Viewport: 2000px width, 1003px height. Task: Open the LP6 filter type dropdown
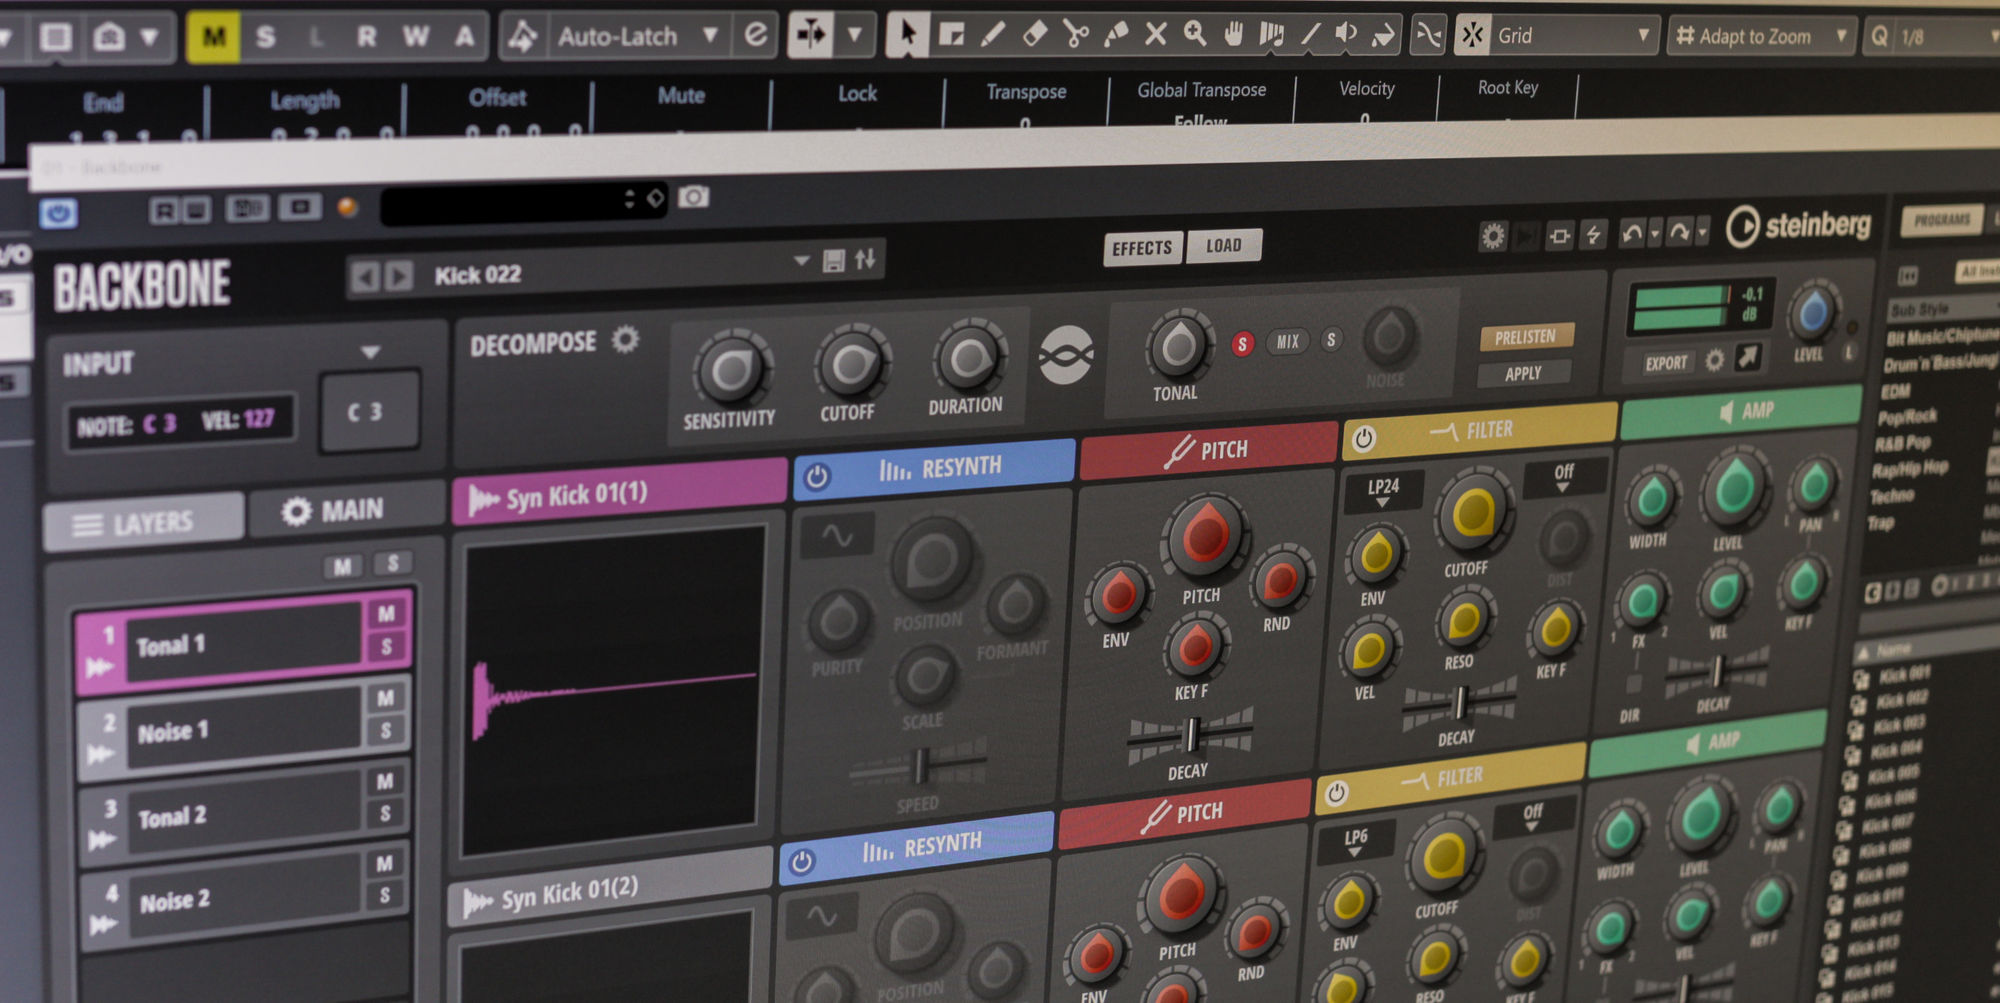coord(1355,843)
